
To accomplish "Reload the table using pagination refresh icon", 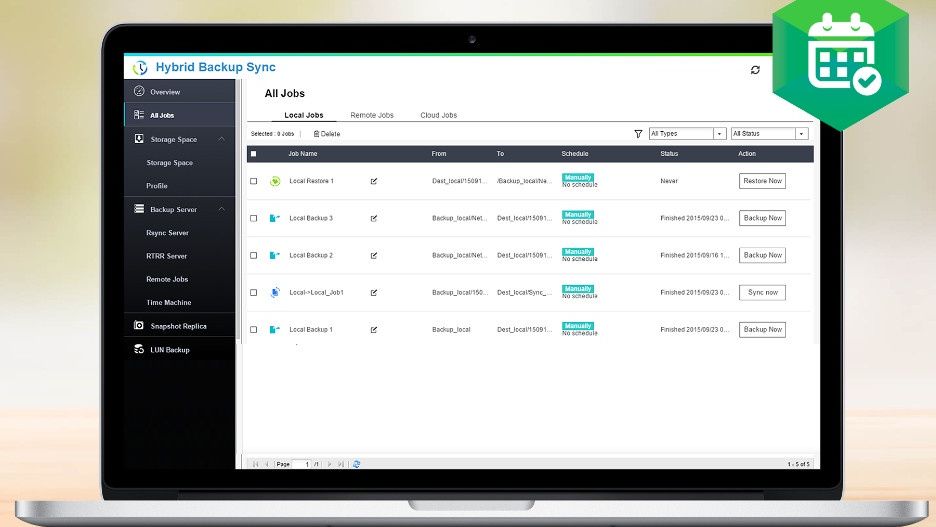I will 356,464.
